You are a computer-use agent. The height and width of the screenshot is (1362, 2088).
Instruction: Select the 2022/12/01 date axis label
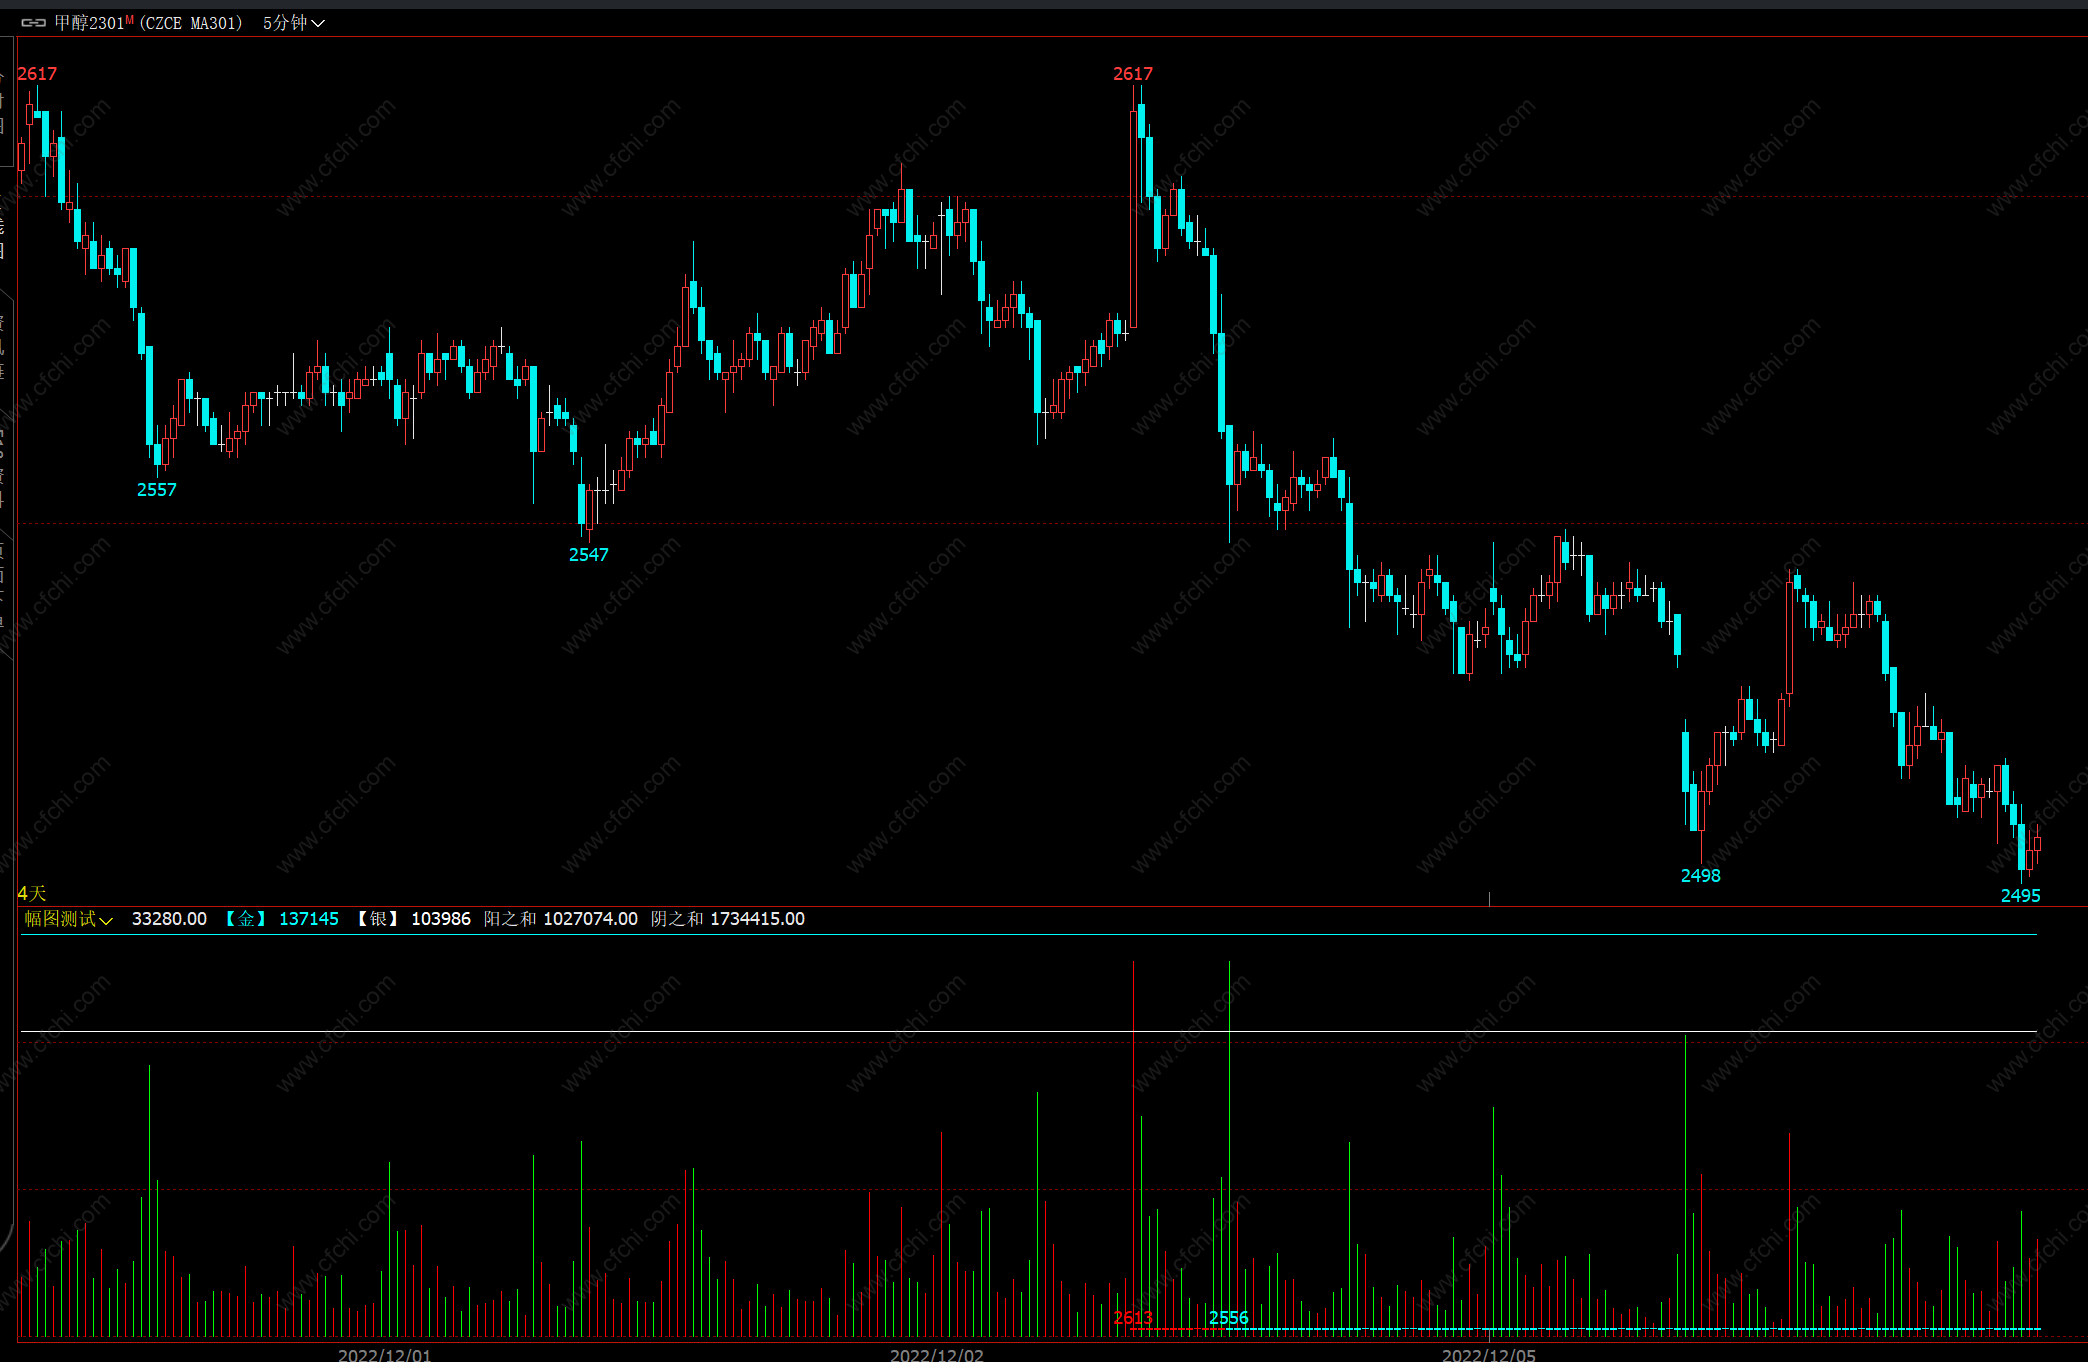pos(384,1355)
